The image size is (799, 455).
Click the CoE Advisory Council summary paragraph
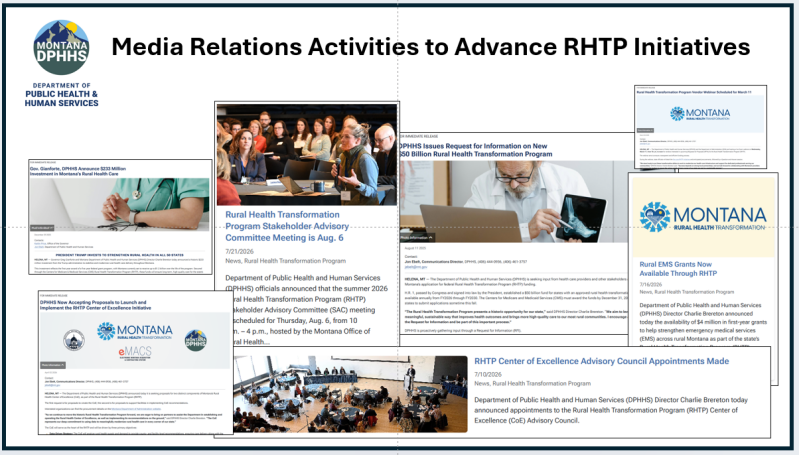tap(611, 410)
